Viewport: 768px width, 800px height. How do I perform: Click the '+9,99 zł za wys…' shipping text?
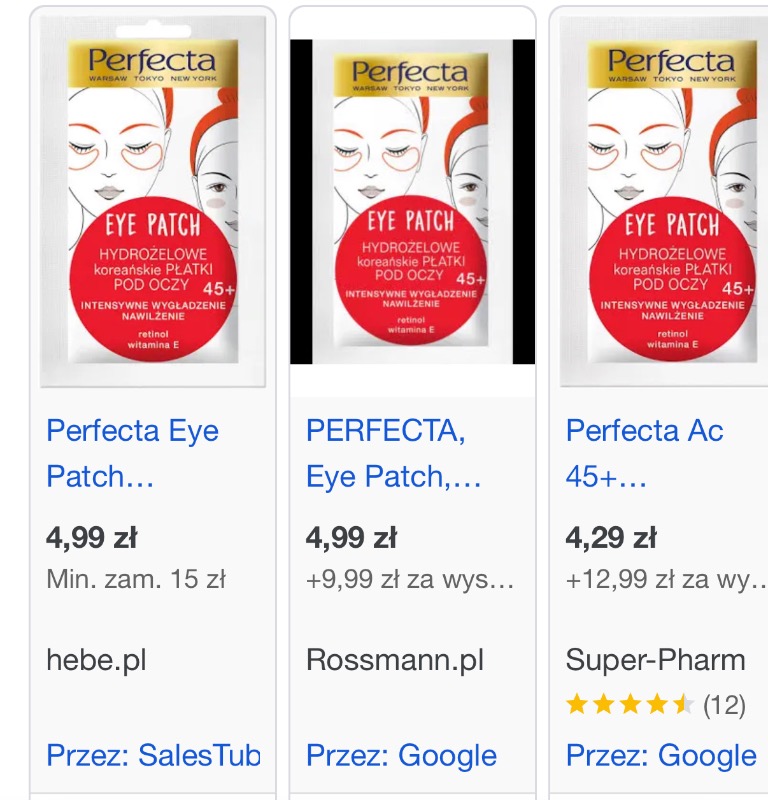pyautogui.click(x=410, y=579)
